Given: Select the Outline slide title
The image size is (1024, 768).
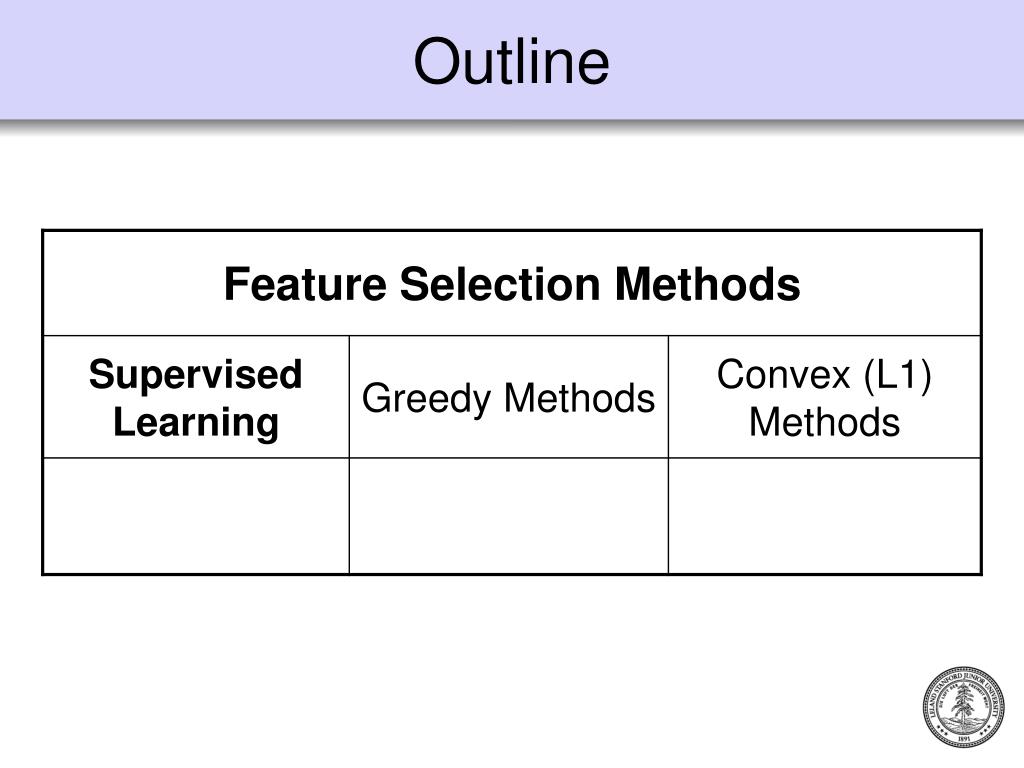Looking at the screenshot, I should click(x=511, y=61).
